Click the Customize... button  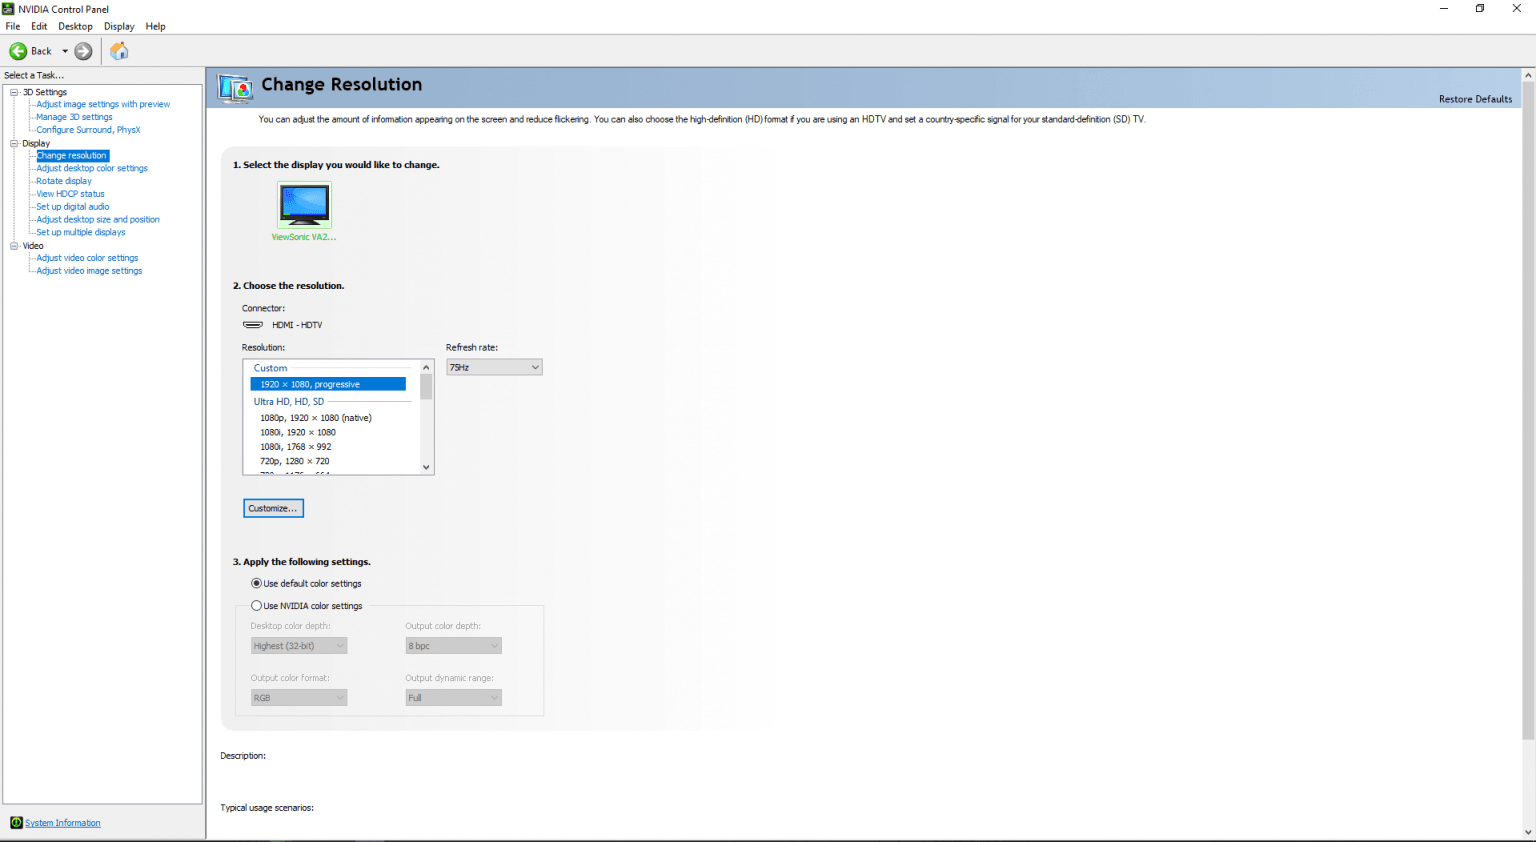tap(273, 508)
